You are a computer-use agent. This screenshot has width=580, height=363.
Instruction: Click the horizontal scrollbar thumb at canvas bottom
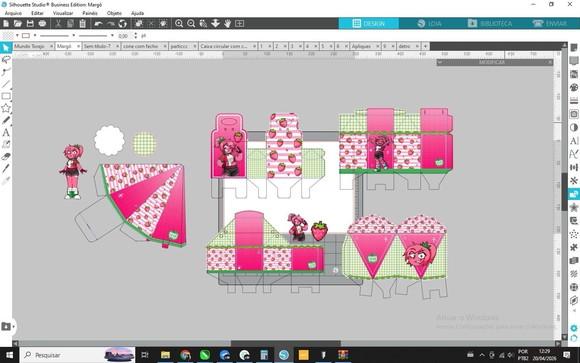pyautogui.click(x=286, y=344)
